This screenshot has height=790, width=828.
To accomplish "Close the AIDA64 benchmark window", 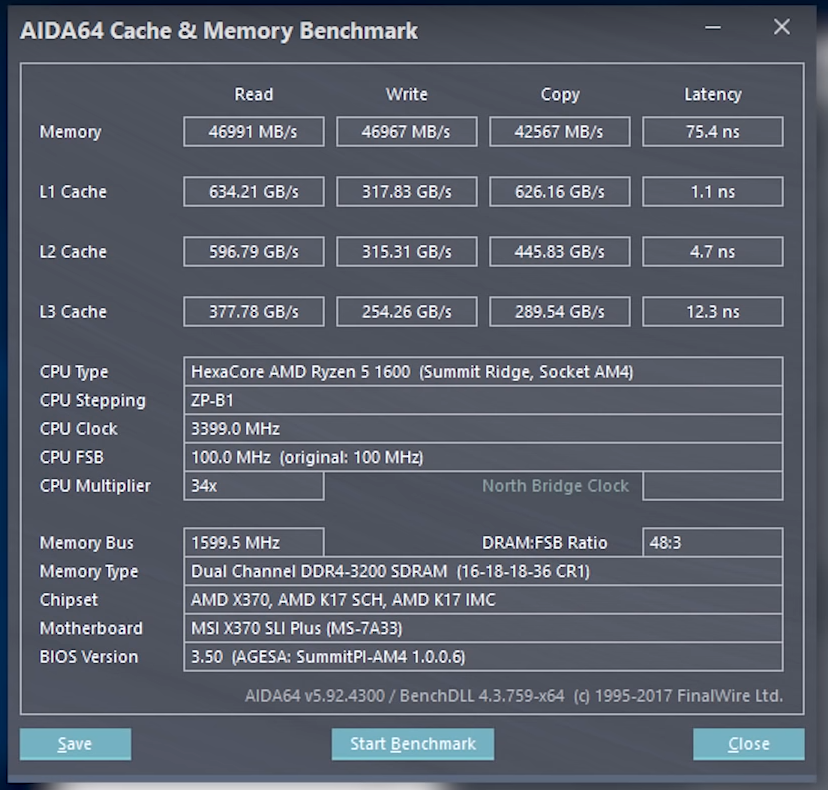I will point(782,28).
